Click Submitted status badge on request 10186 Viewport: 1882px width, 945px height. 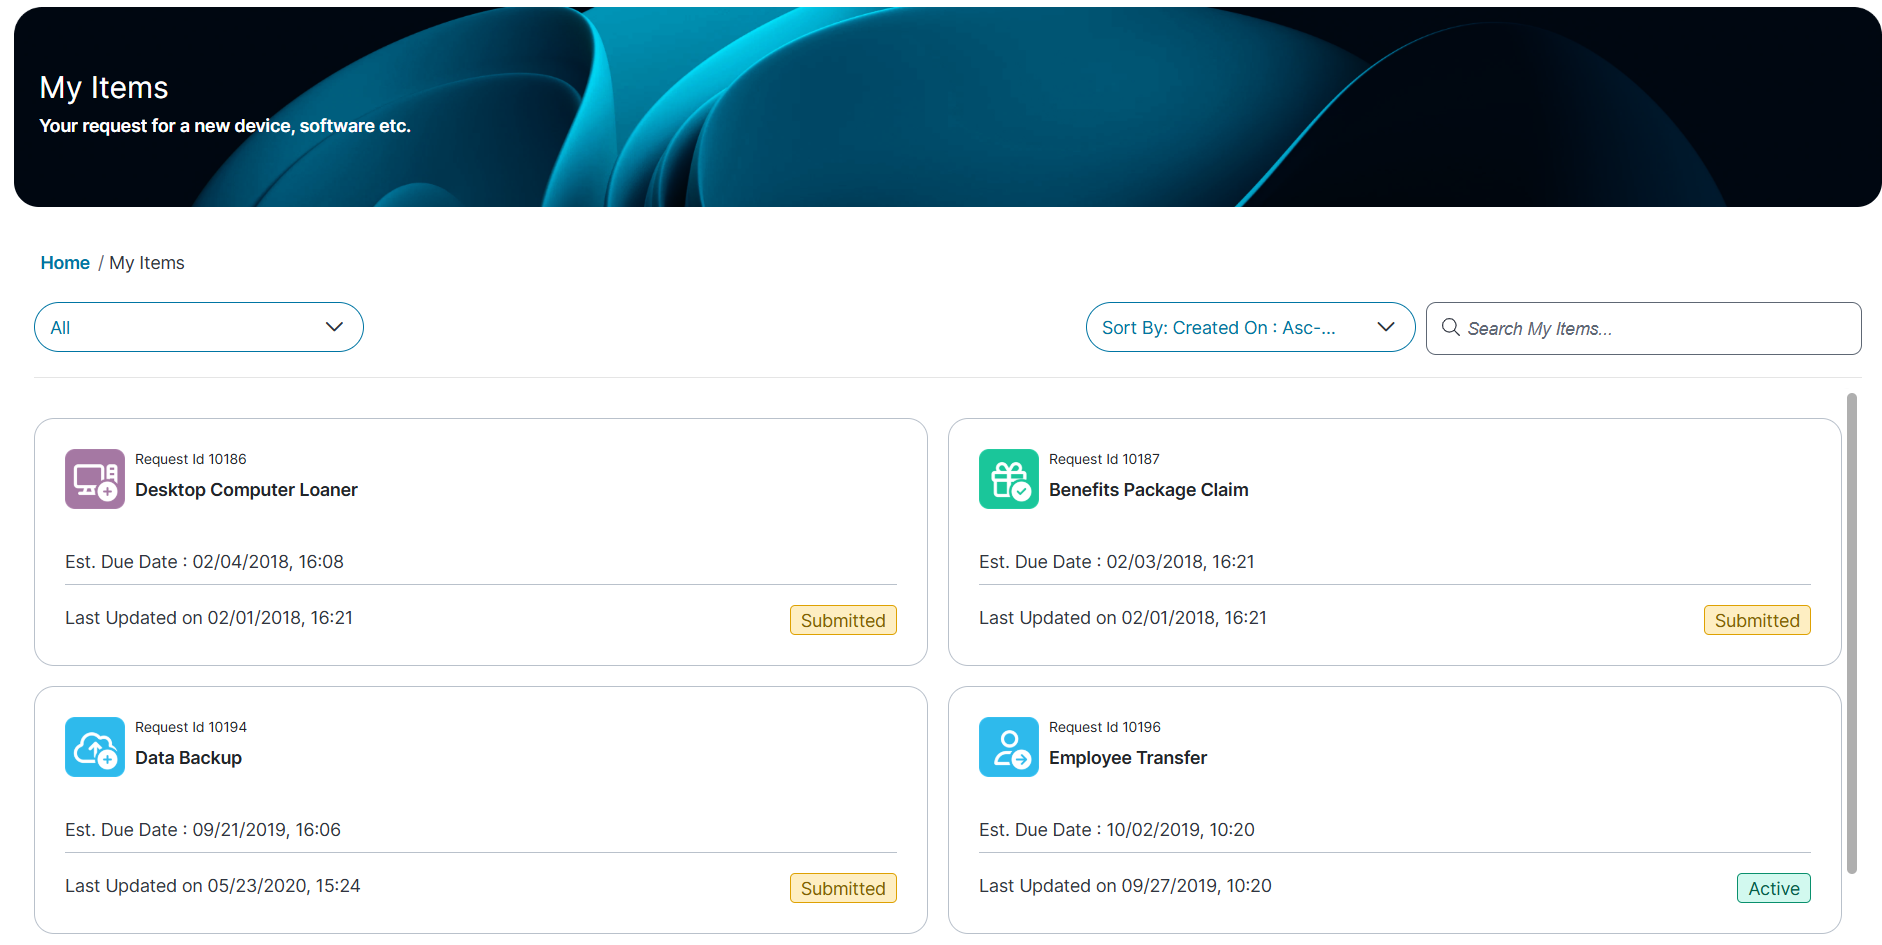[x=842, y=620]
